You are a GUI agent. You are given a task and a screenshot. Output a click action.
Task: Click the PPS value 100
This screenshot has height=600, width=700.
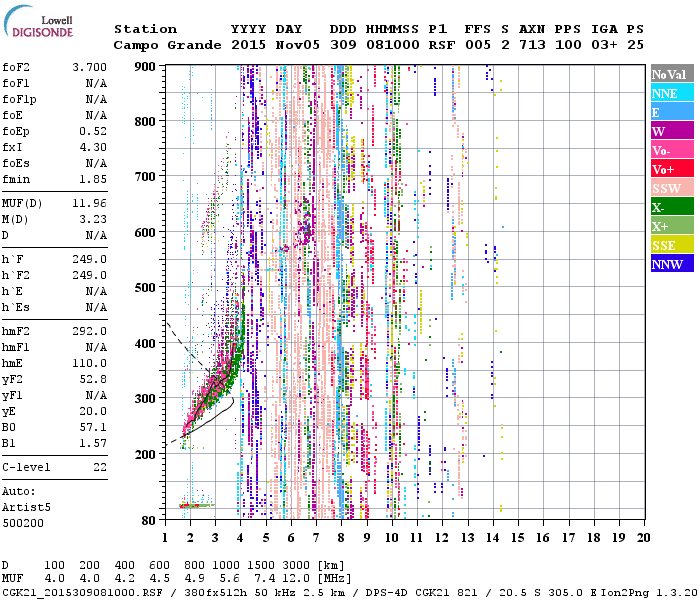point(568,45)
